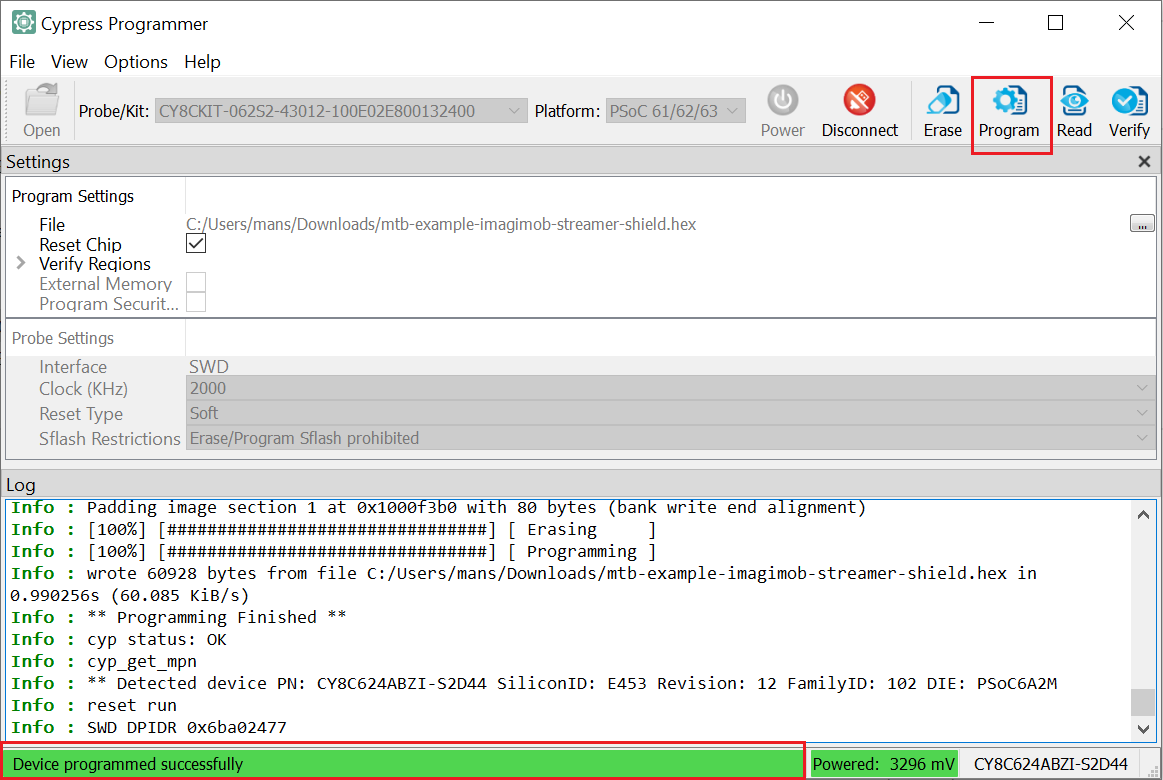Toggle the Program Security checkbox
This screenshot has height=780, width=1163.
196,303
